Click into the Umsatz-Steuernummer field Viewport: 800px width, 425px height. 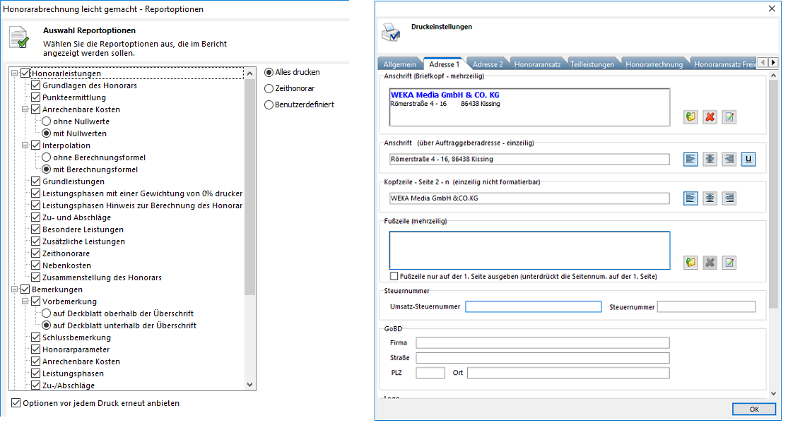533,307
